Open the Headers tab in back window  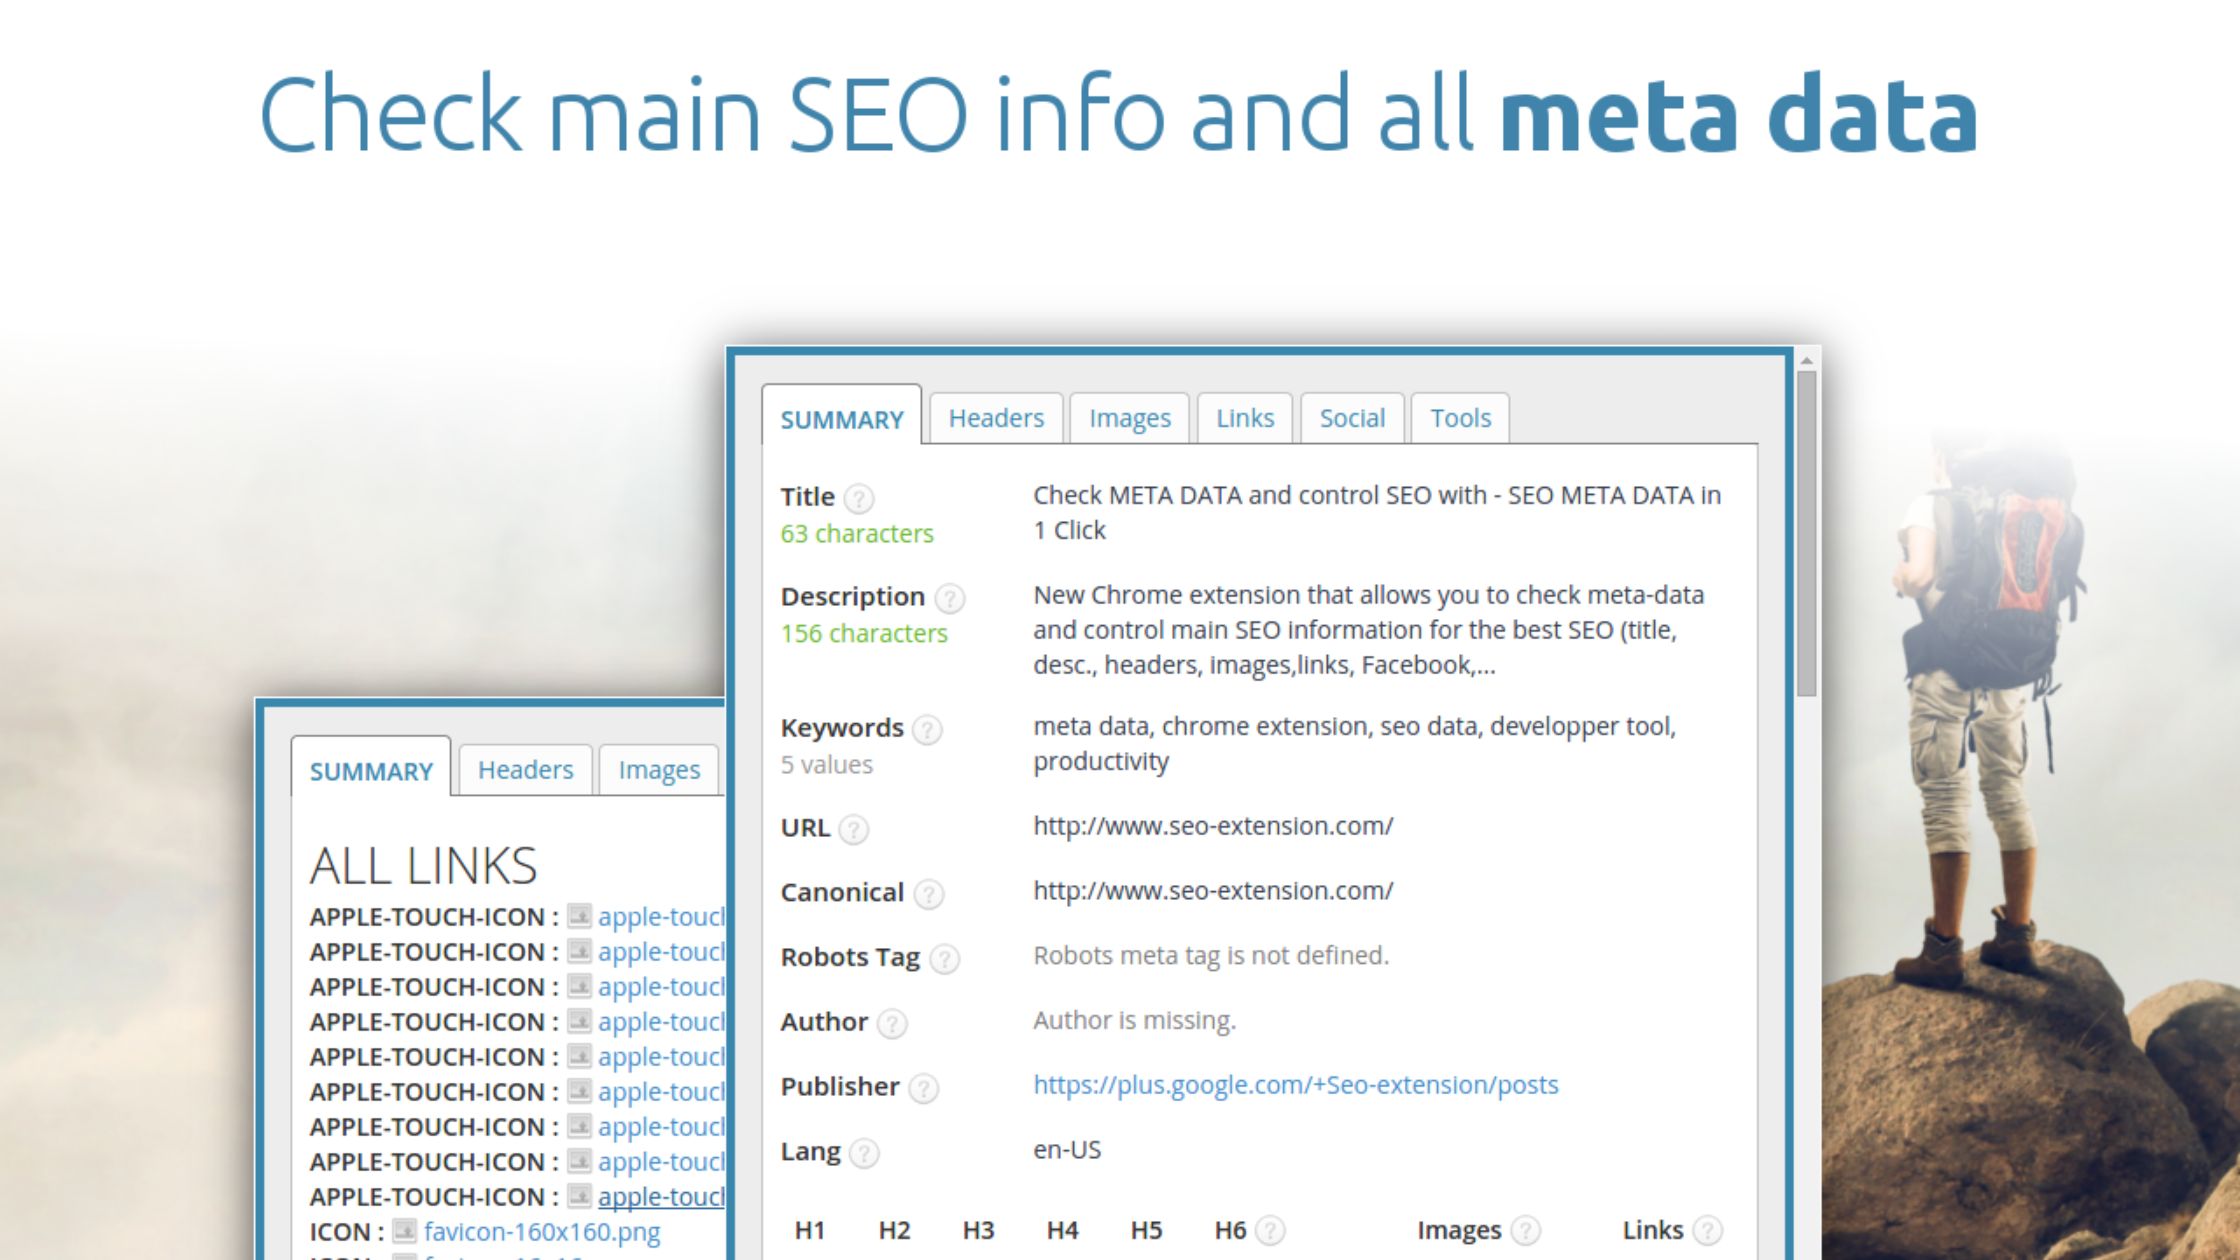[525, 770]
